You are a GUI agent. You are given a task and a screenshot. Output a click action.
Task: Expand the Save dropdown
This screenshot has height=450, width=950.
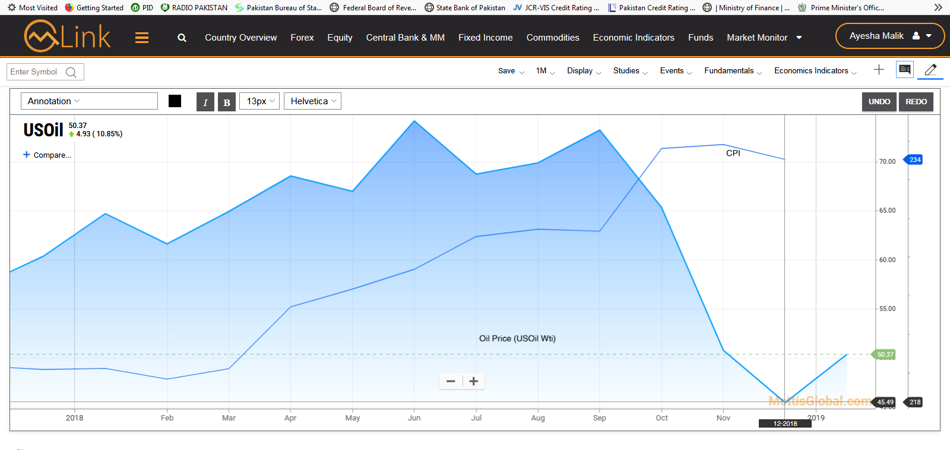click(511, 71)
